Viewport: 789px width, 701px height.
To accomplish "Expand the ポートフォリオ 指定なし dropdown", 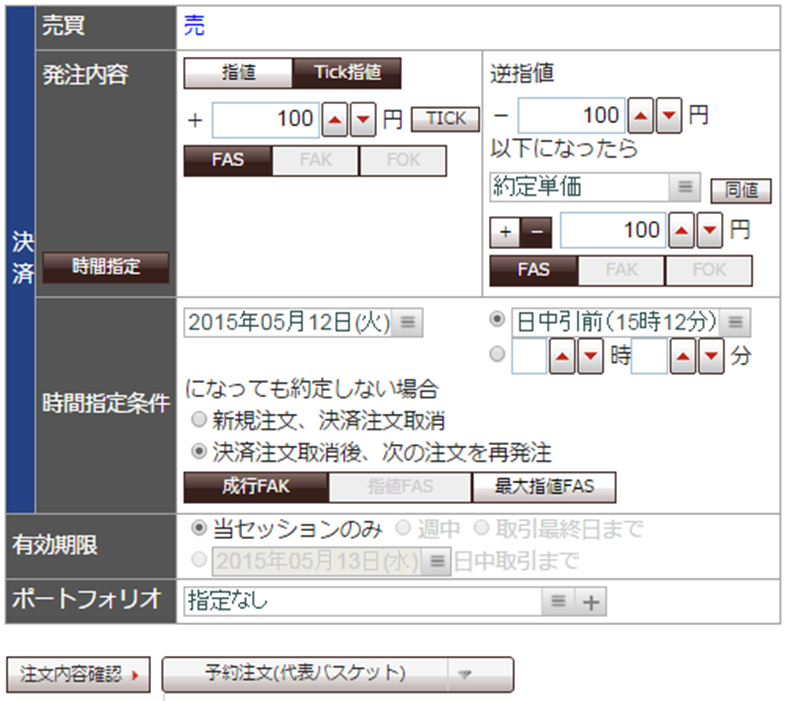I will click(558, 601).
